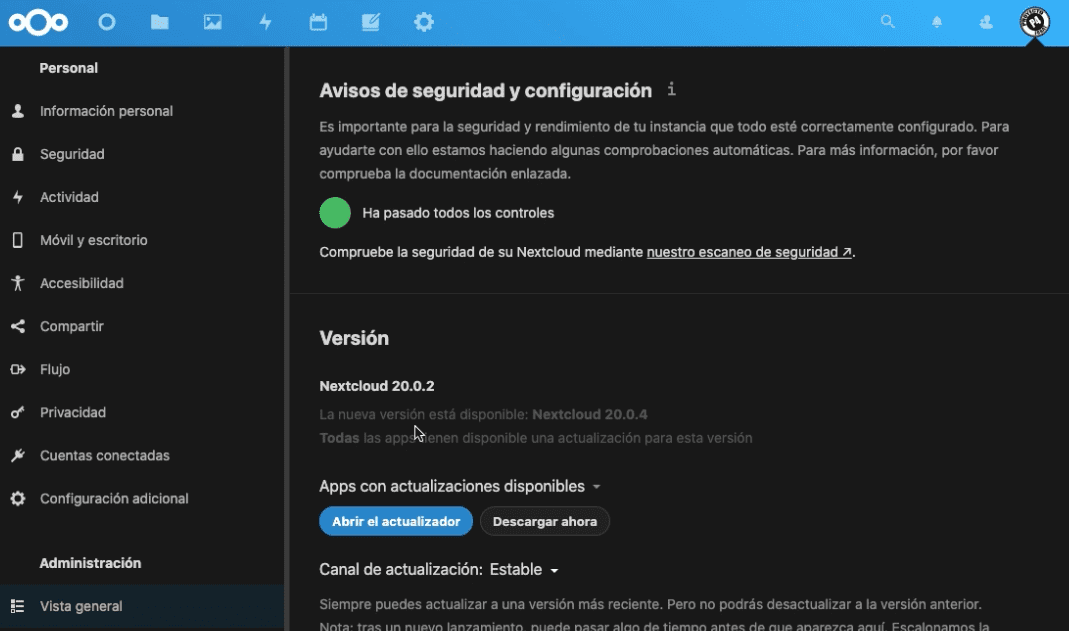Open the Notes app icon in the header
The width and height of the screenshot is (1069, 631).
(x=371, y=21)
